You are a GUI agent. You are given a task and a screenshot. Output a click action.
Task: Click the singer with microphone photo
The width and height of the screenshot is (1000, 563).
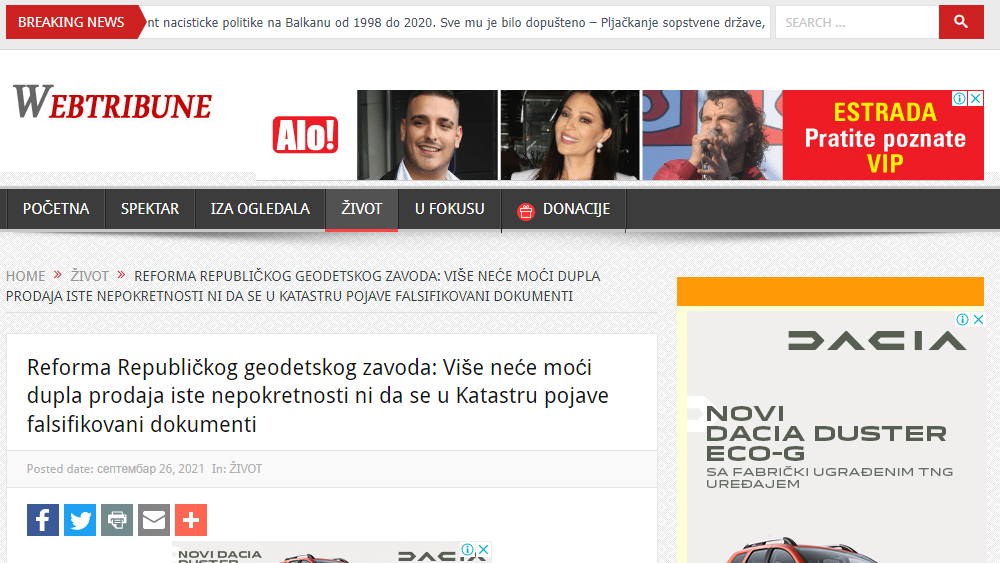712,135
